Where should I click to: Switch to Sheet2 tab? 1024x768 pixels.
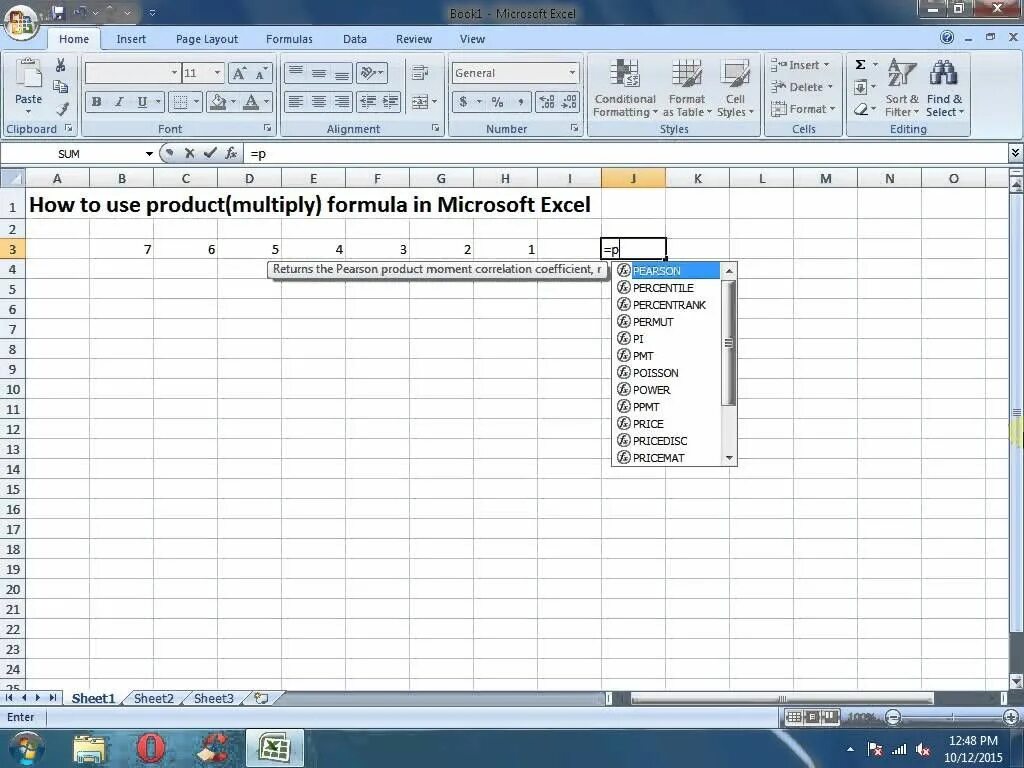[153, 698]
